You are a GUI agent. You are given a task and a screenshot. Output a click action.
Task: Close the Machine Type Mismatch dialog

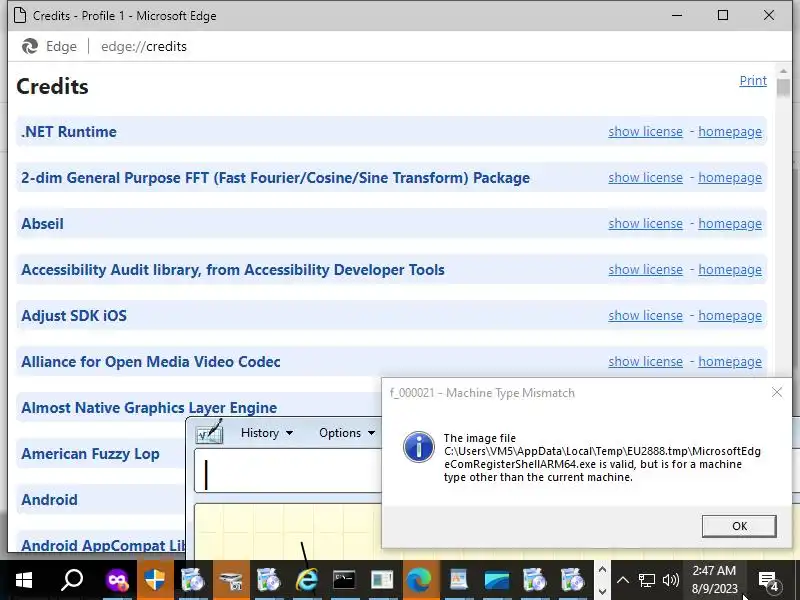[777, 392]
